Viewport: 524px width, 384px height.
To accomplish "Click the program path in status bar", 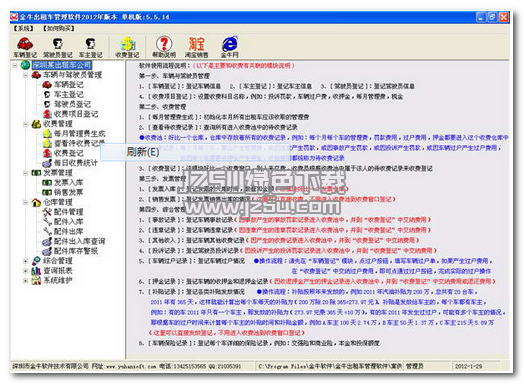I will pyautogui.click(x=330, y=366).
